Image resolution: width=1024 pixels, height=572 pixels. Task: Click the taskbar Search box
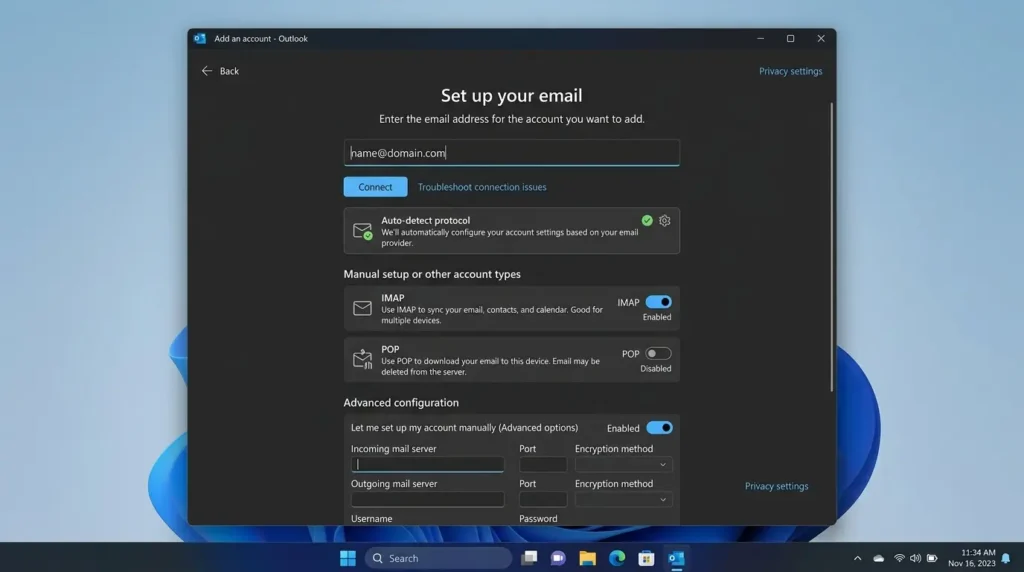[x=438, y=558]
